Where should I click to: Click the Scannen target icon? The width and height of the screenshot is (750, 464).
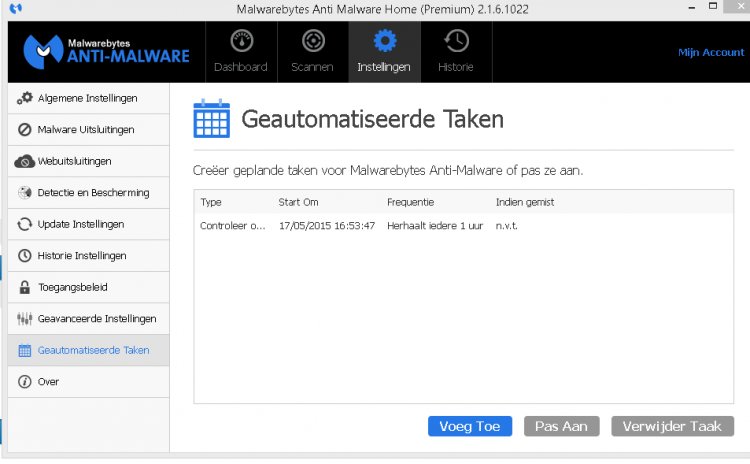(x=312, y=42)
